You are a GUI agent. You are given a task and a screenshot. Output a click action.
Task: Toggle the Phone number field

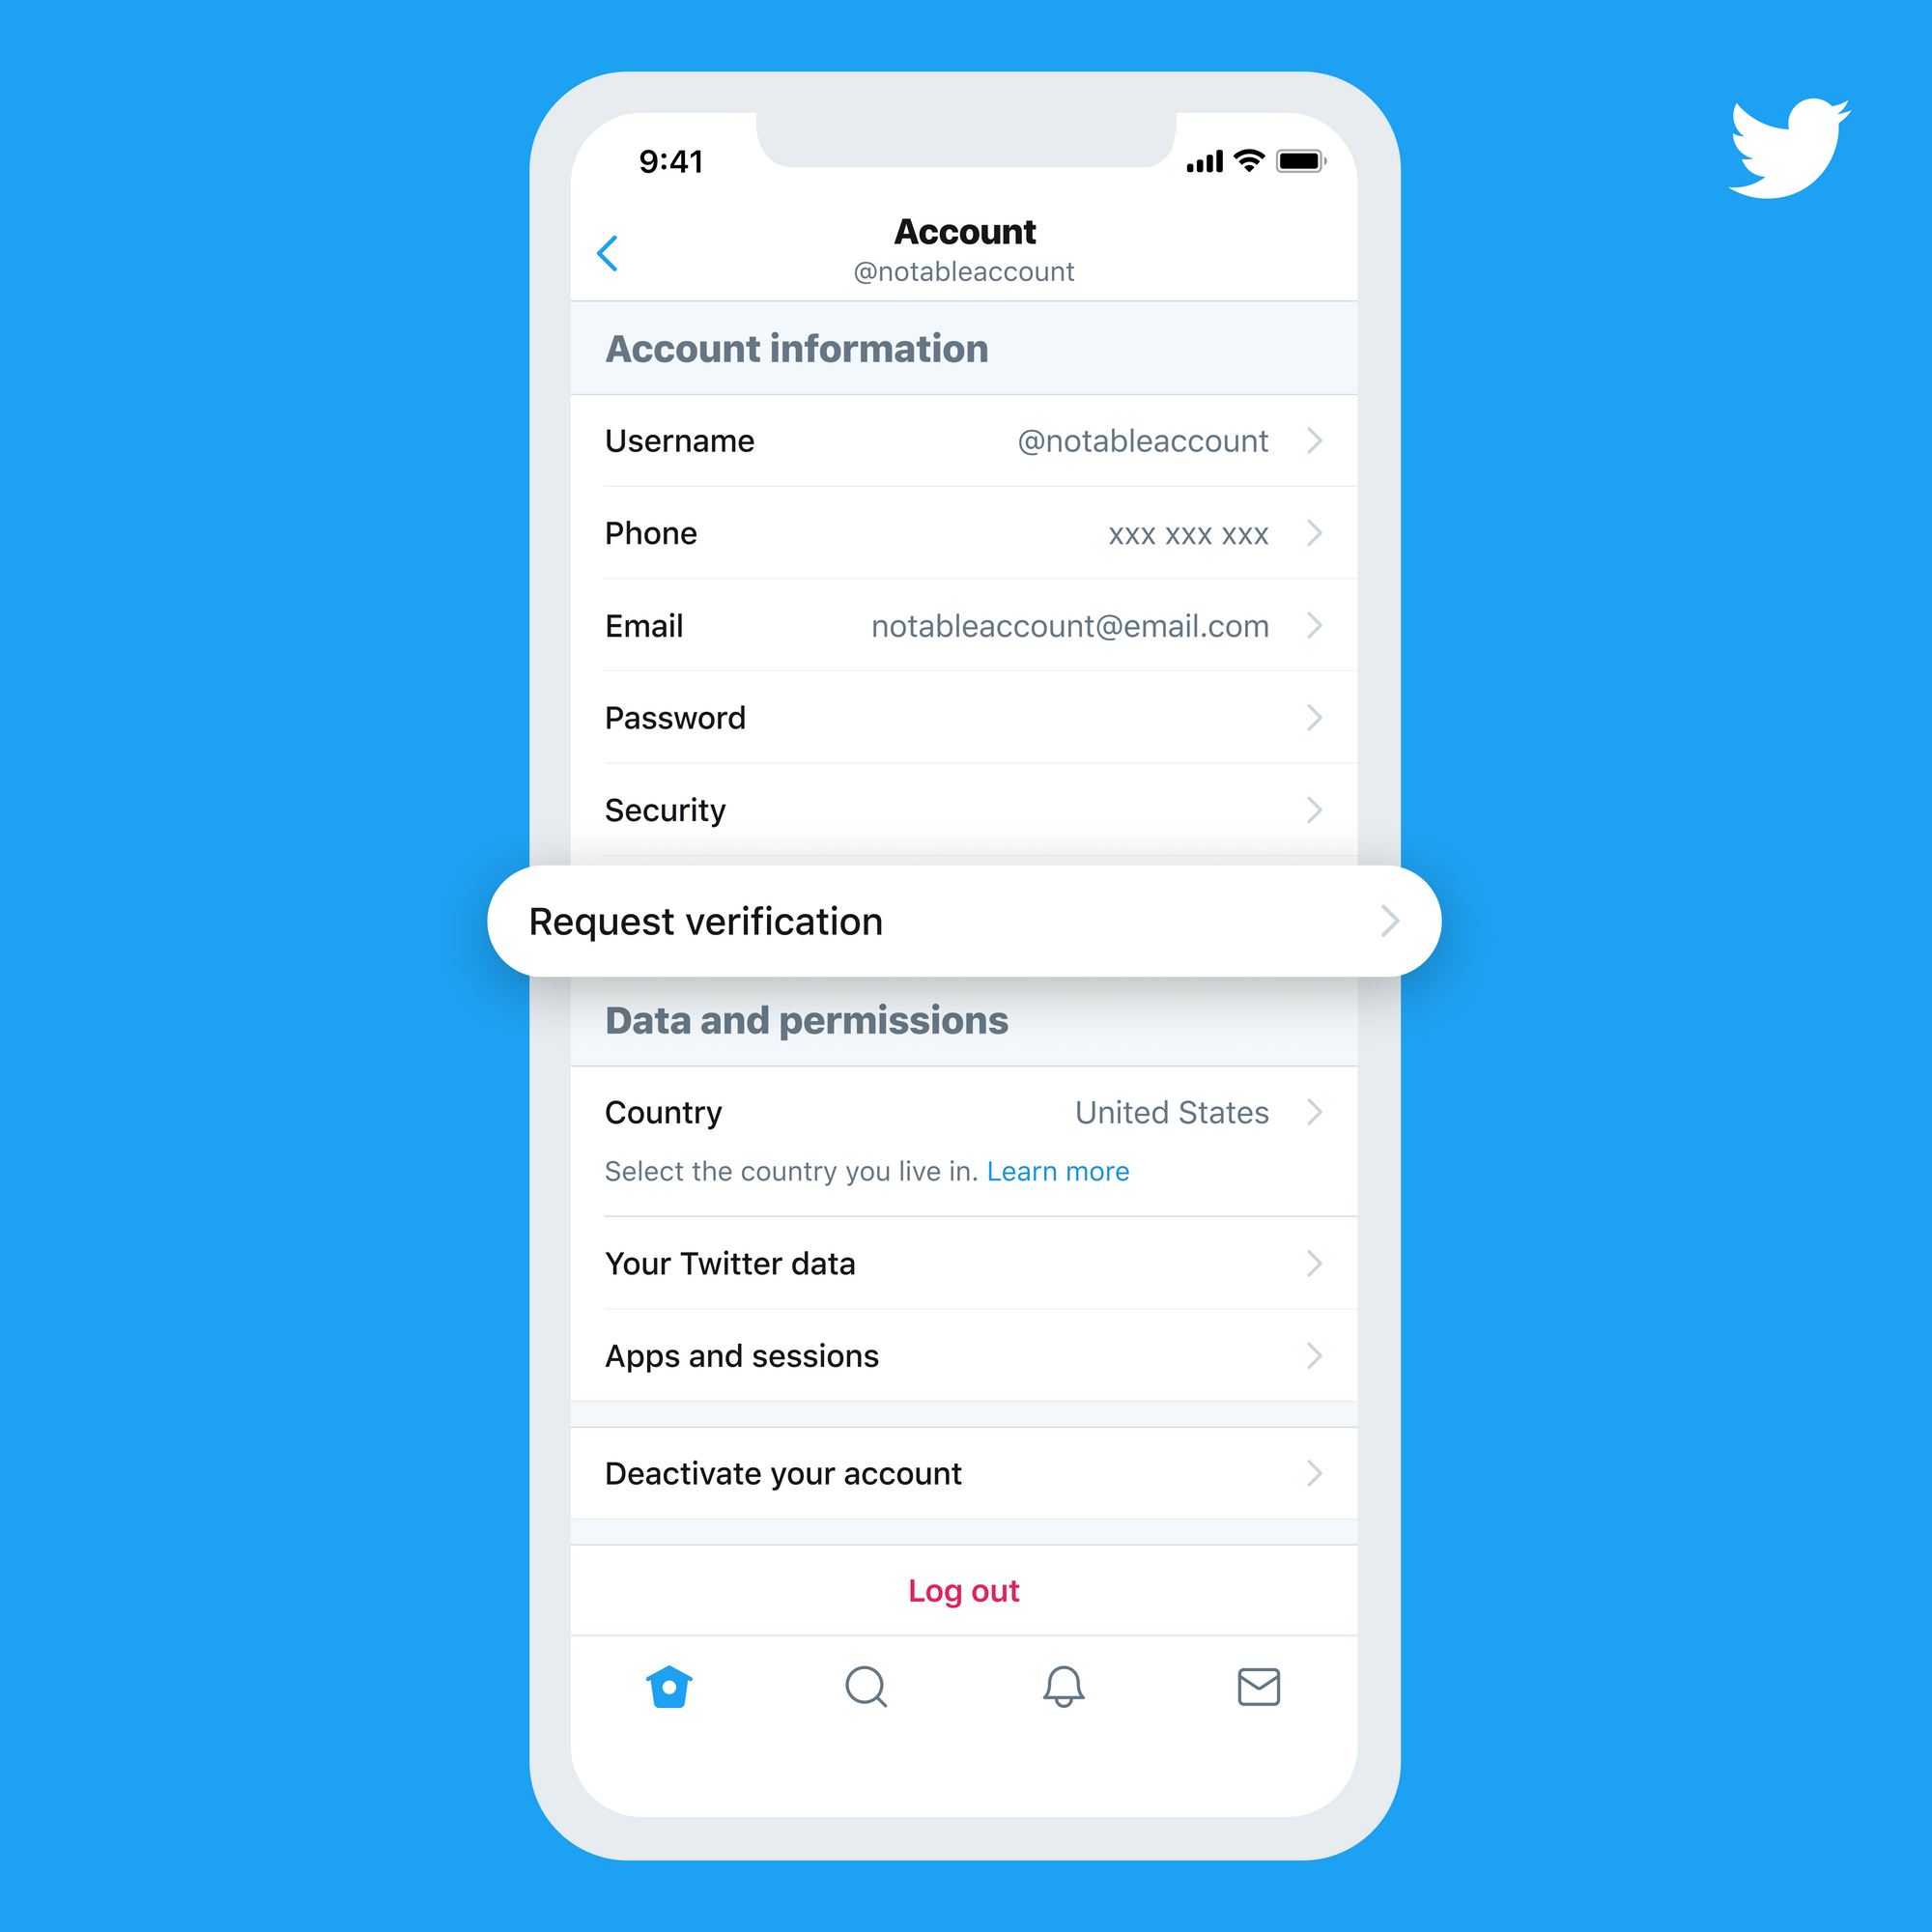coord(966,541)
